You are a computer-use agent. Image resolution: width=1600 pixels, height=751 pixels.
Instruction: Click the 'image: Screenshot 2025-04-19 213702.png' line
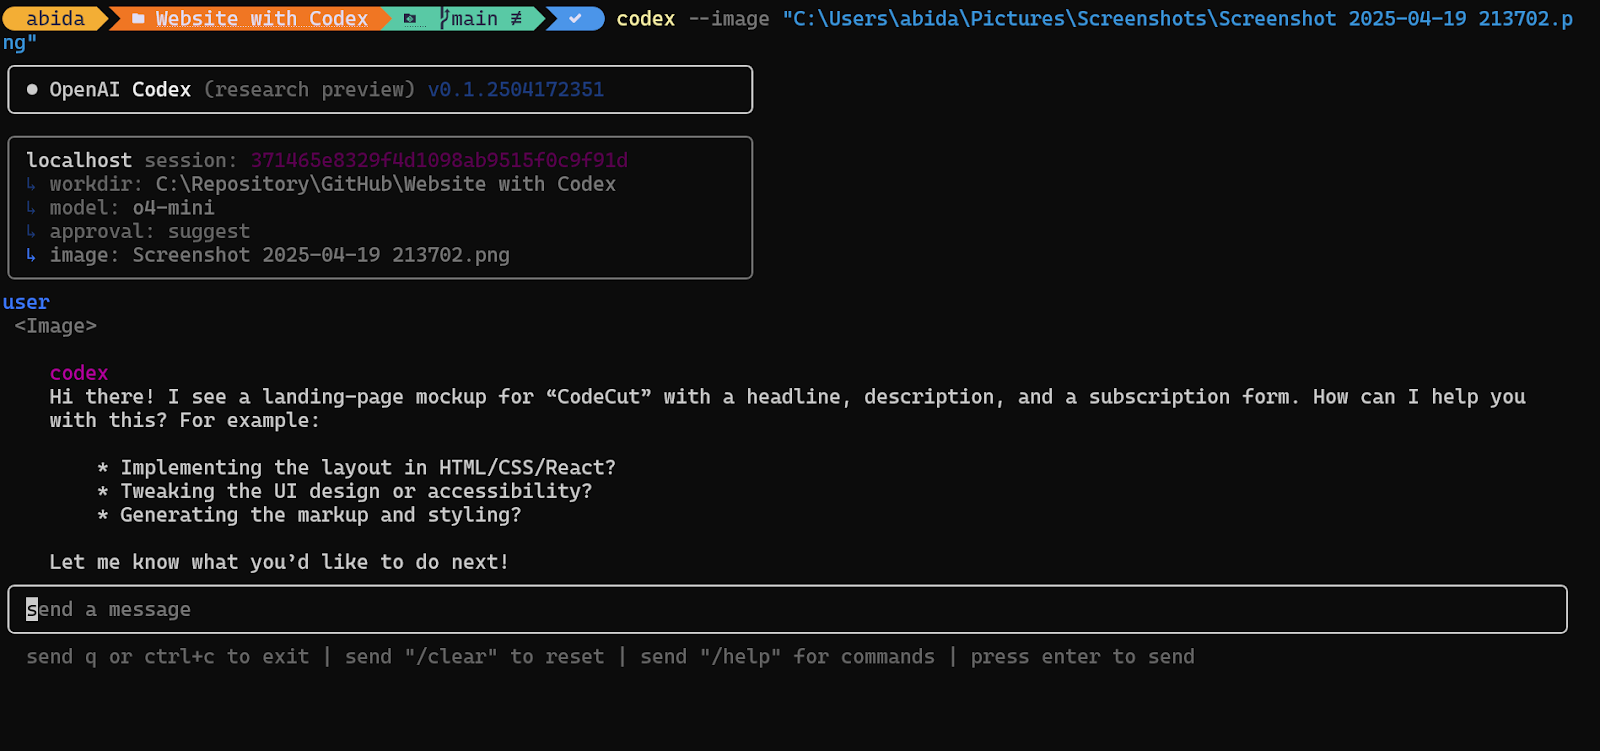(280, 255)
